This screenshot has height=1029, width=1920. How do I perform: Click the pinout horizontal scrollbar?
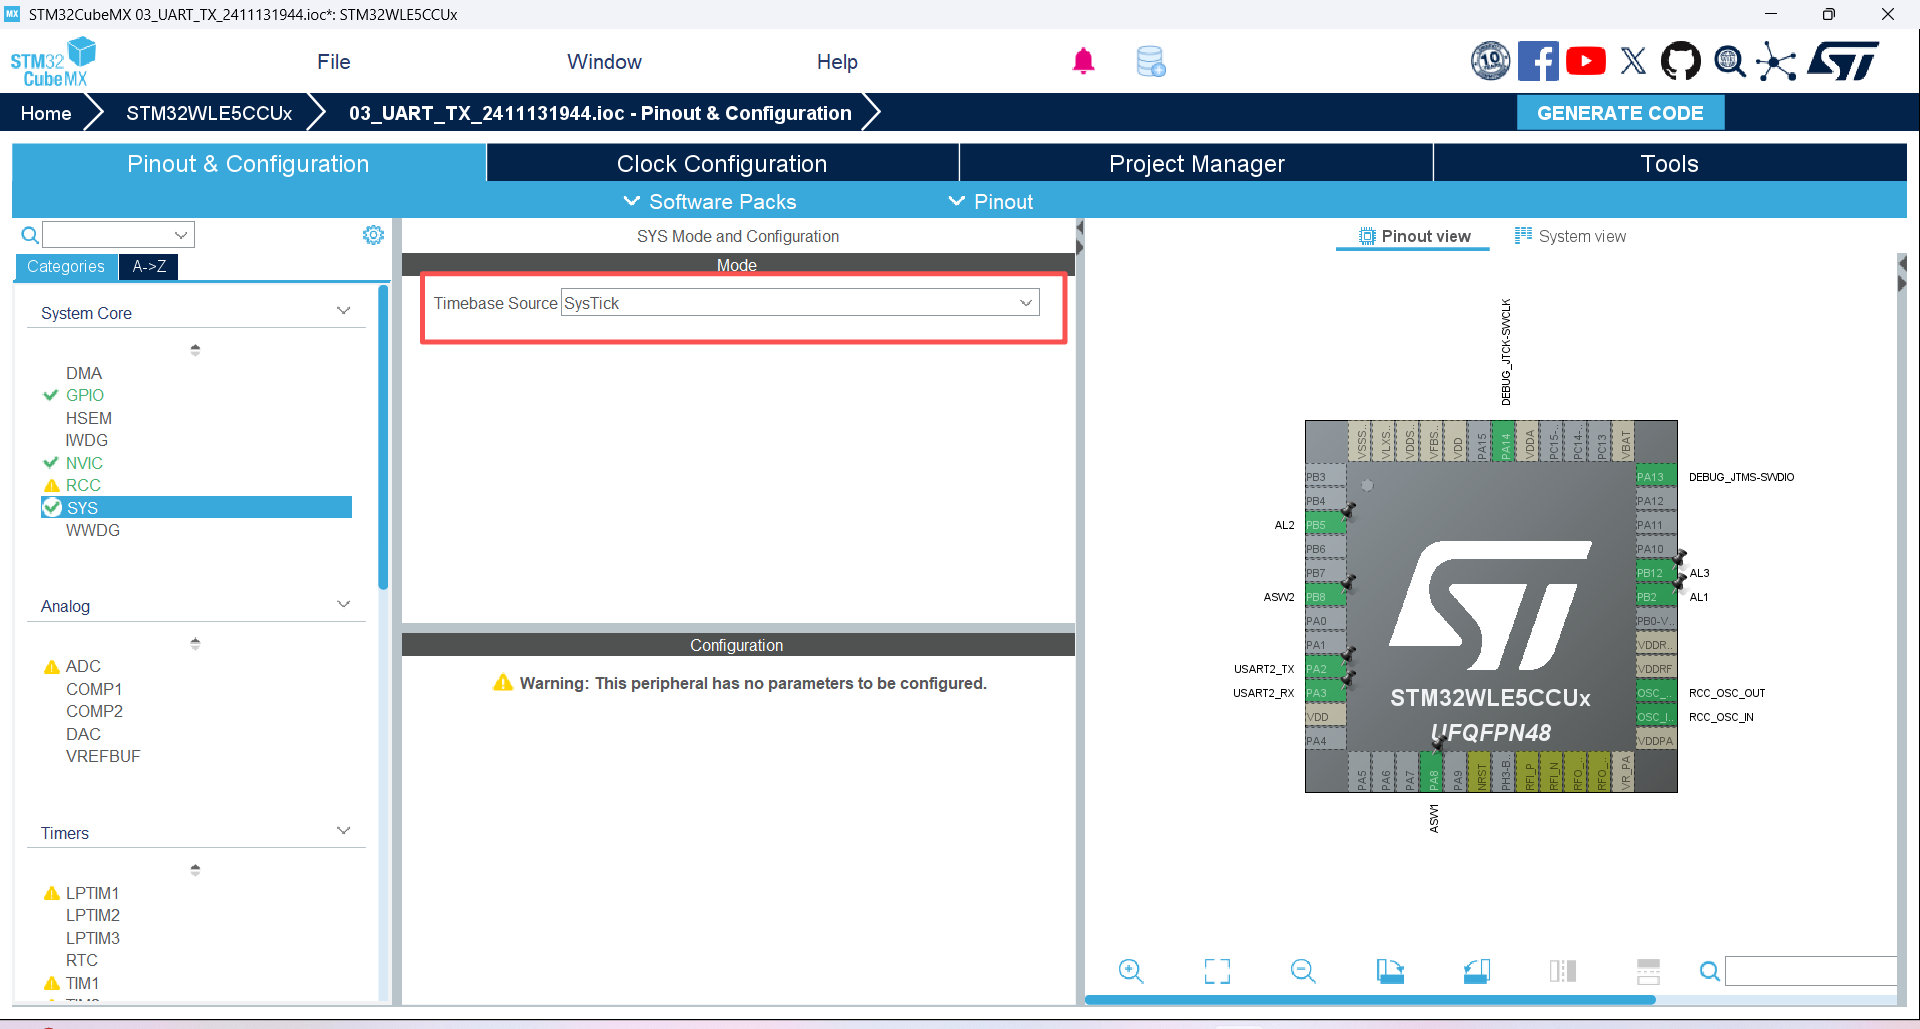point(1370,999)
